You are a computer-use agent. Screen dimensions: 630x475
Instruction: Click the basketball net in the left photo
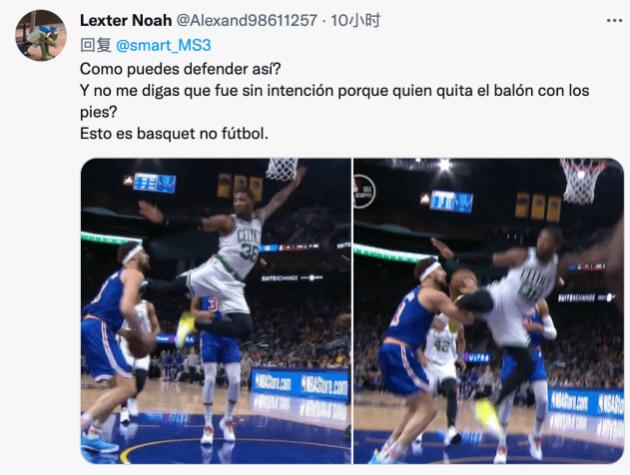pyautogui.click(x=282, y=169)
